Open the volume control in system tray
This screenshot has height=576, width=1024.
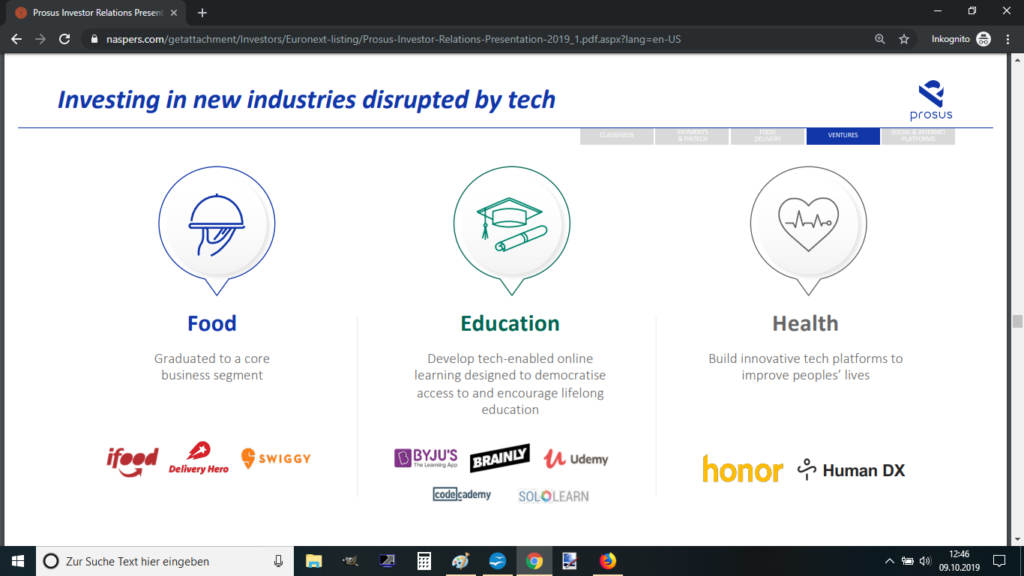pyautogui.click(x=925, y=561)
